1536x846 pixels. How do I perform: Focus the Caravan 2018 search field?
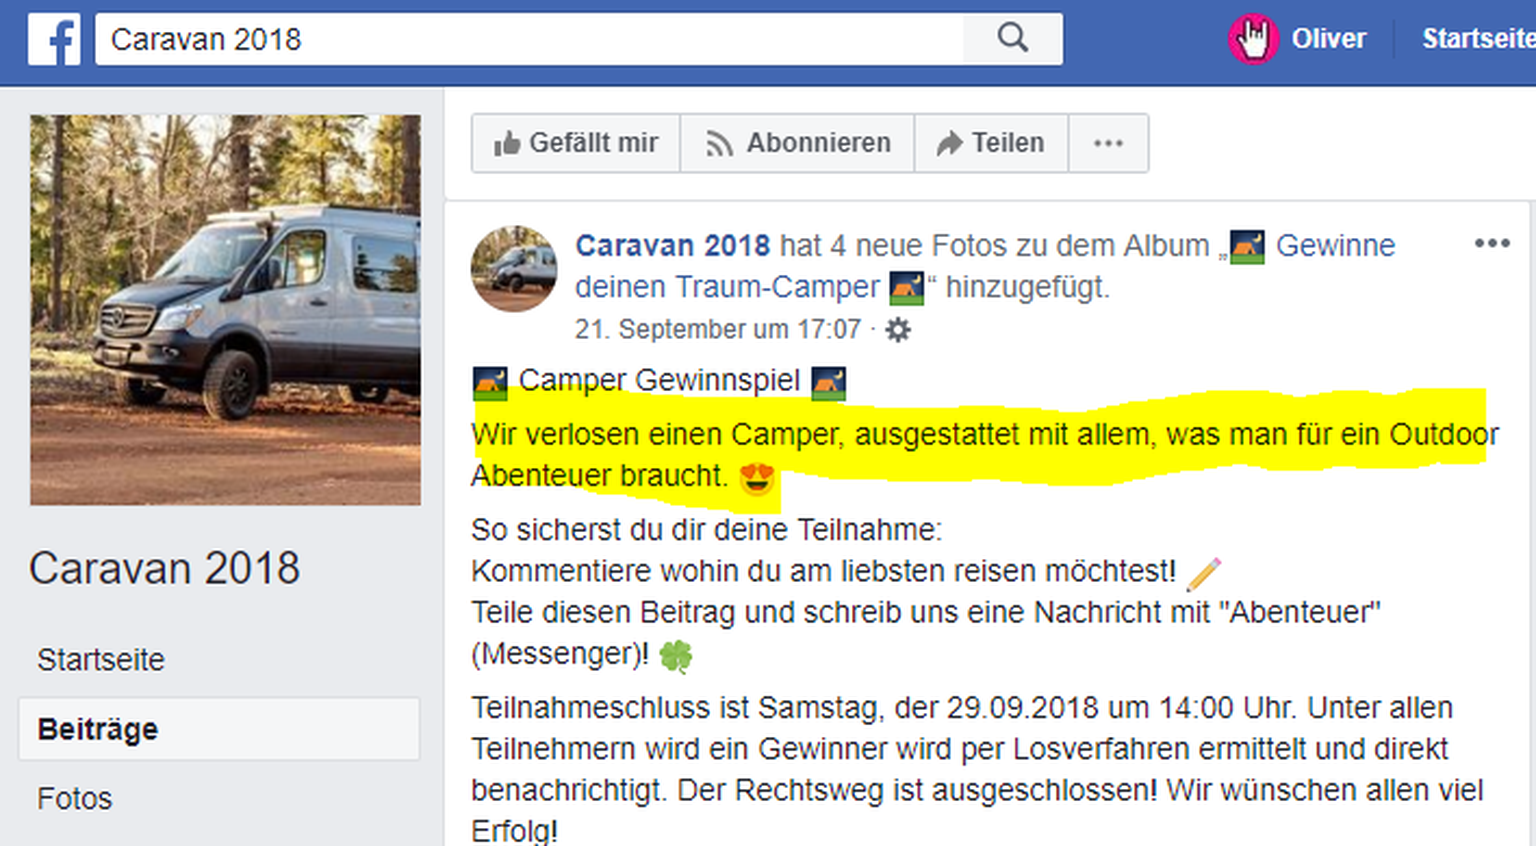pyautogui.click(x=529, y=39)
